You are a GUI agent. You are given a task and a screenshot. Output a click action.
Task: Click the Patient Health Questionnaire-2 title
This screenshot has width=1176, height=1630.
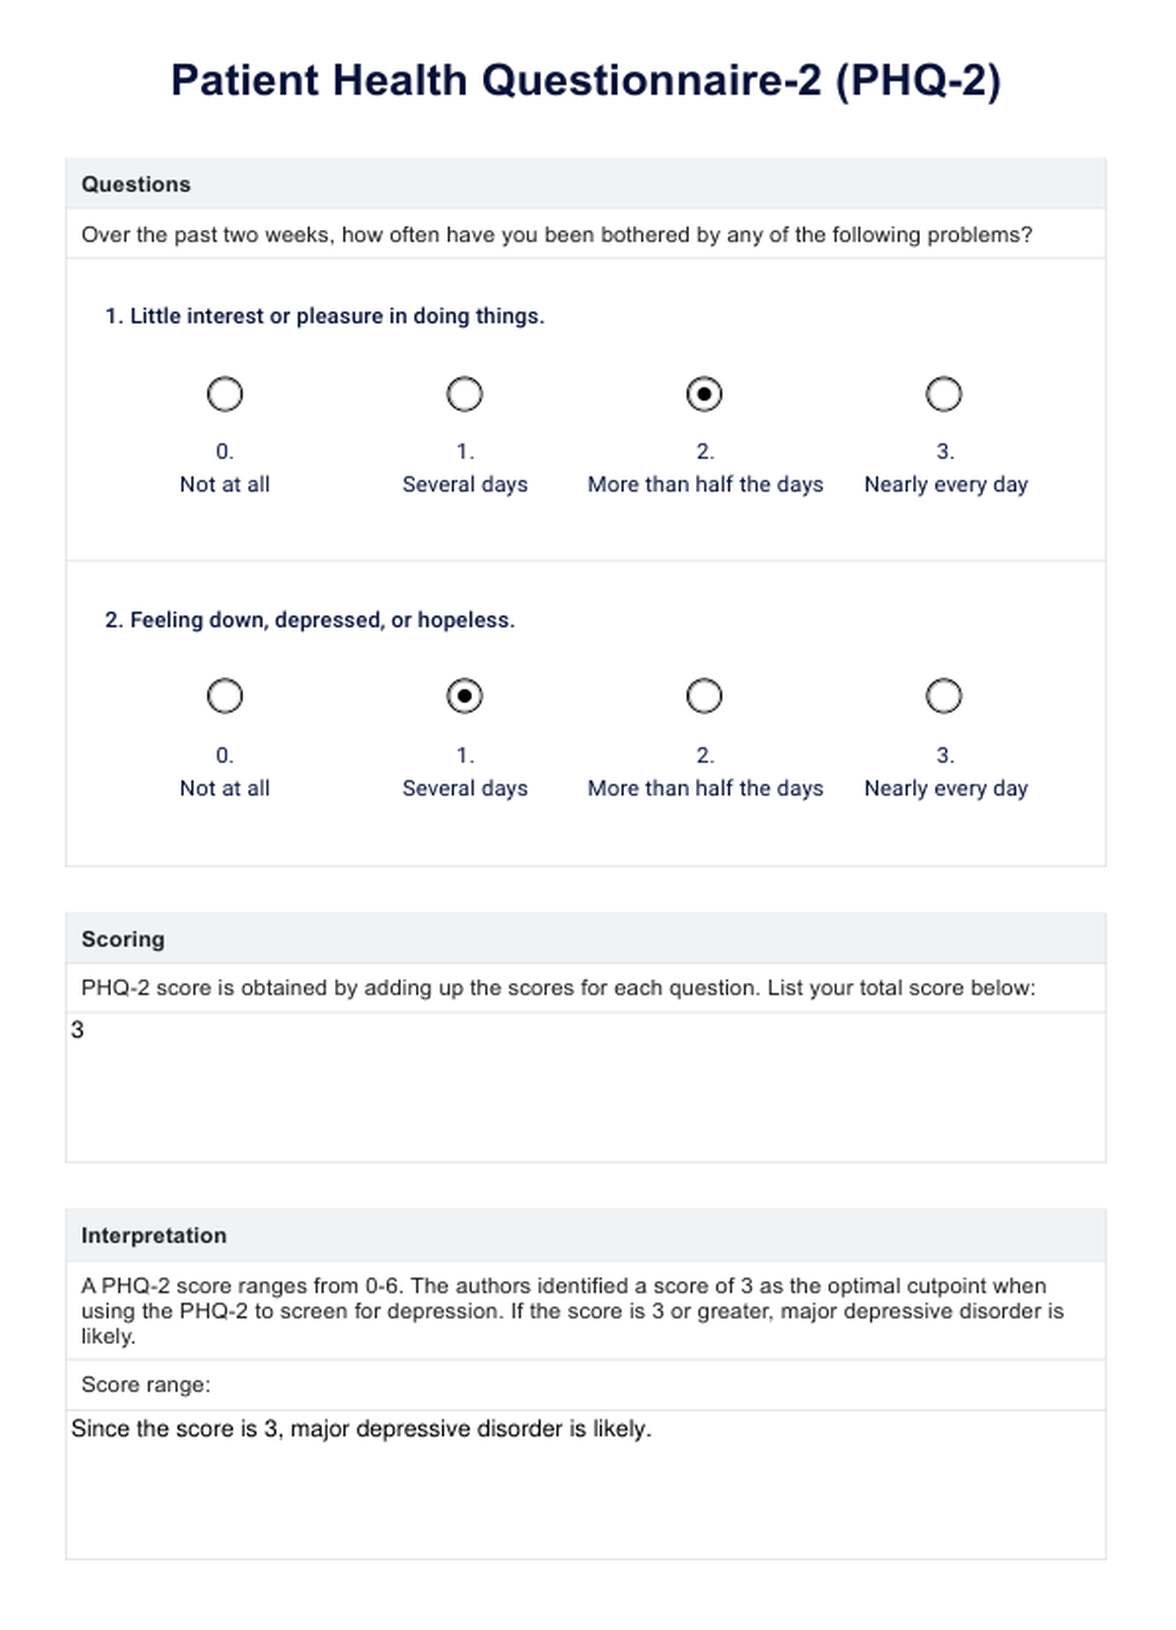click(586, 81)
